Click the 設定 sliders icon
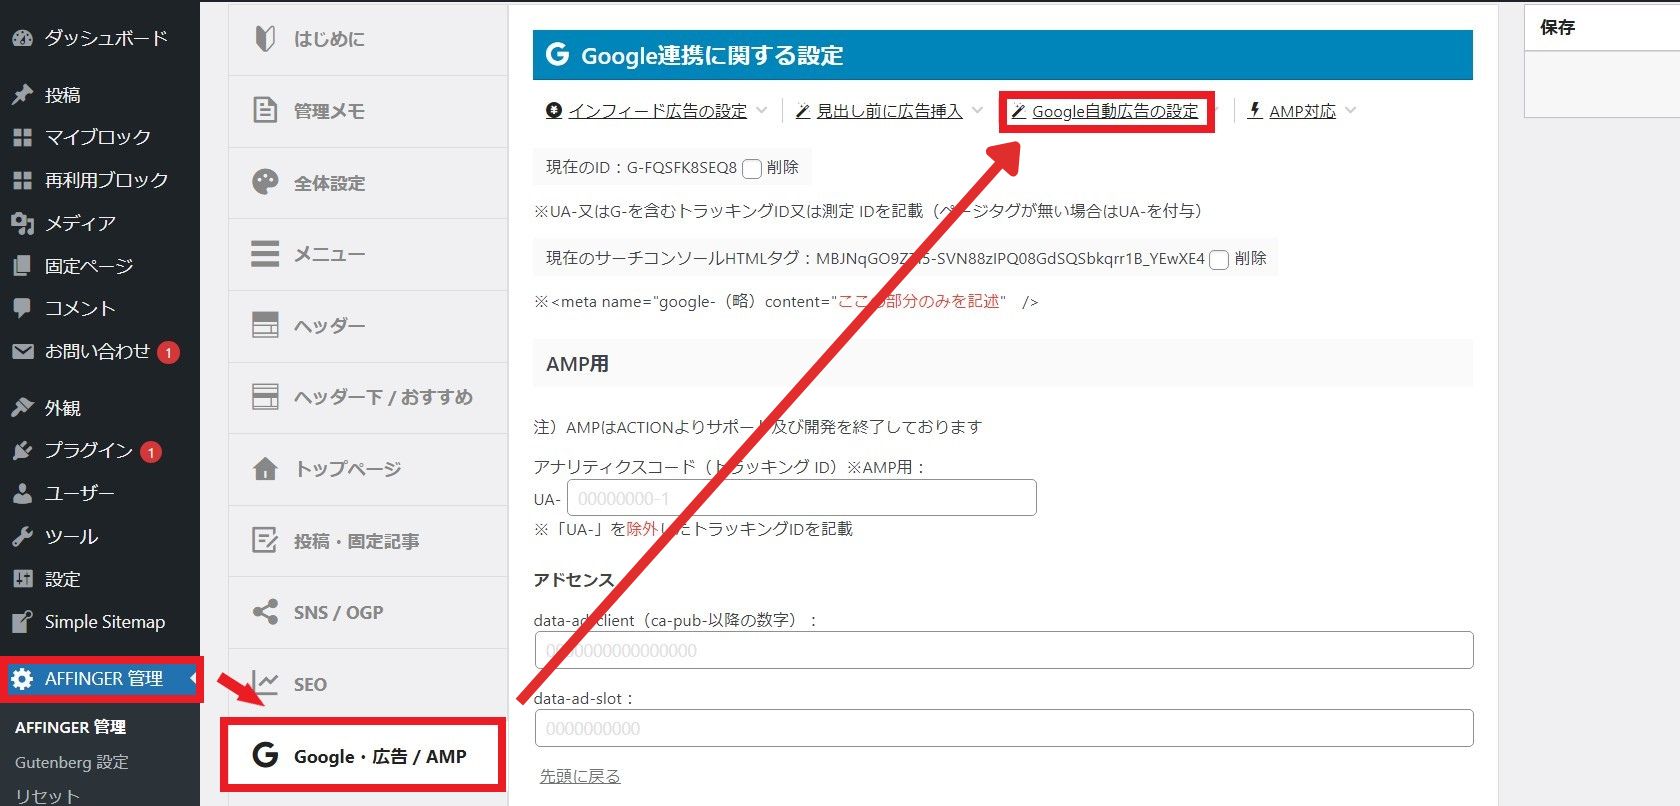The width and height of the screenshot is (1680, 806). click(x=22, y=579)
